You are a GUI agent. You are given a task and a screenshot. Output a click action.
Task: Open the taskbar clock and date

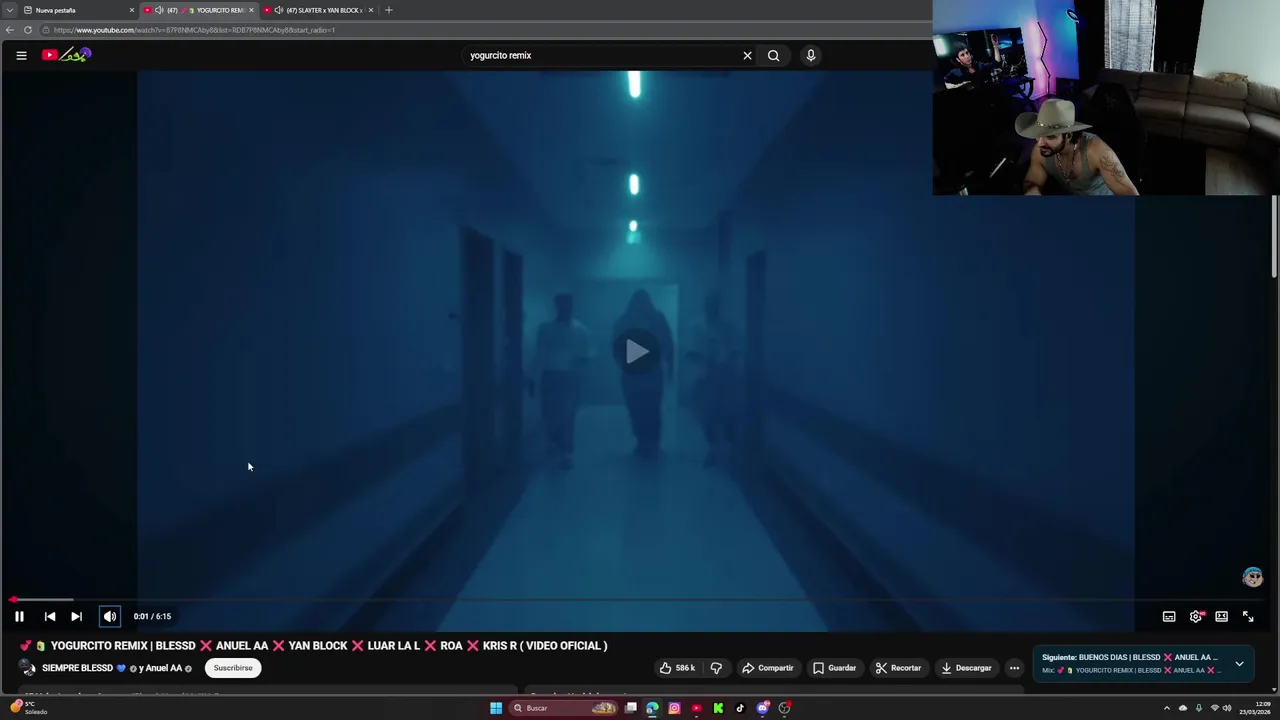pos(1254,708)
